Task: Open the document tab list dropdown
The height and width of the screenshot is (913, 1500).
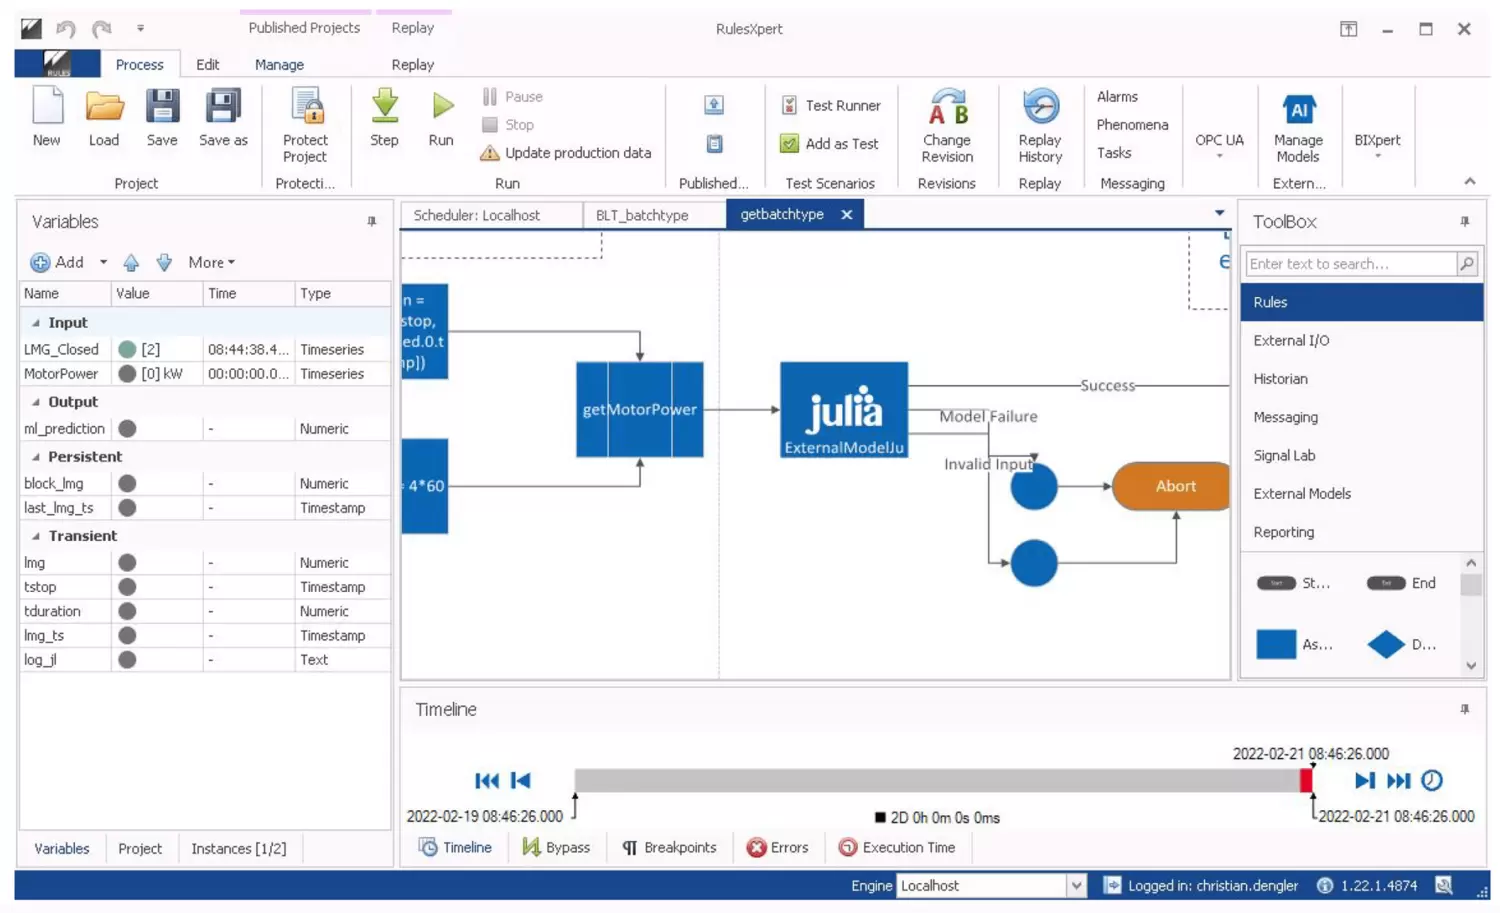Action: [x=1219, y=213]
